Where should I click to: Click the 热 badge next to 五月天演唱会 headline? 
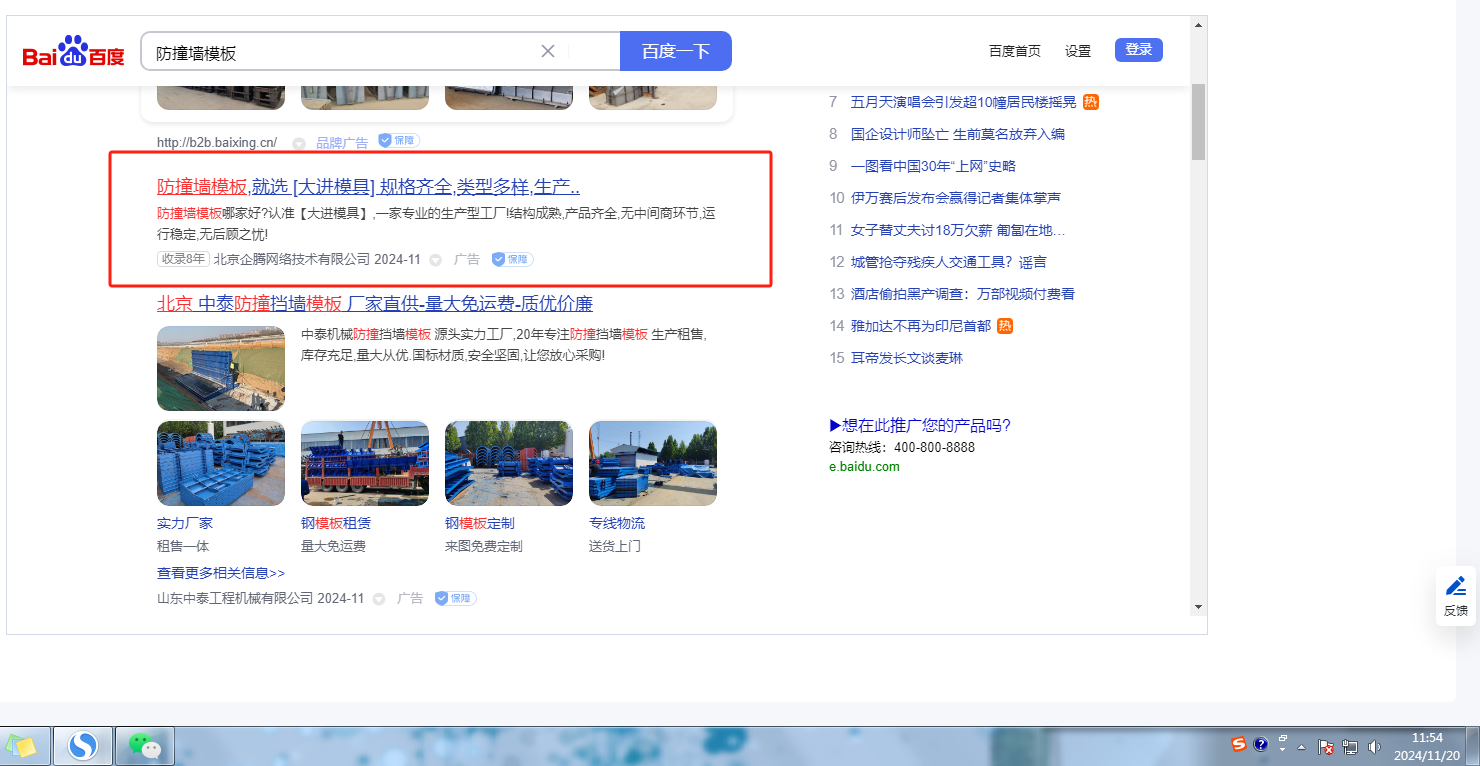(x=1091, y=102)
